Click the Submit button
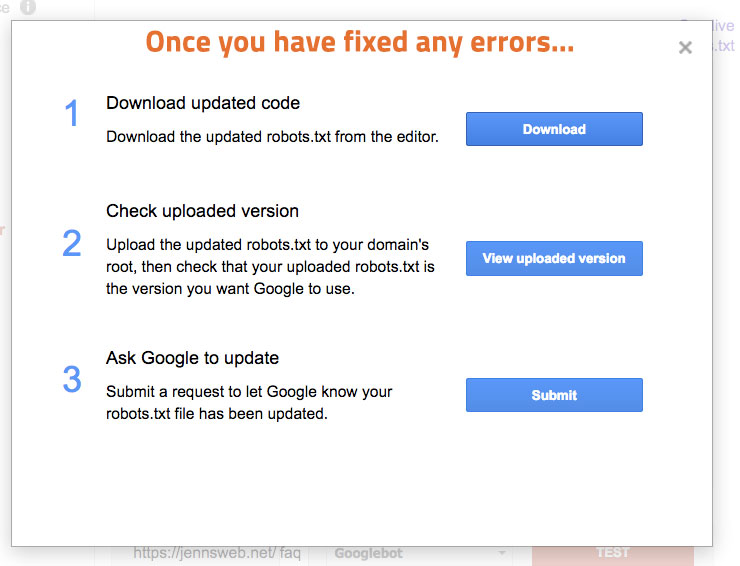 coord(554,395)
